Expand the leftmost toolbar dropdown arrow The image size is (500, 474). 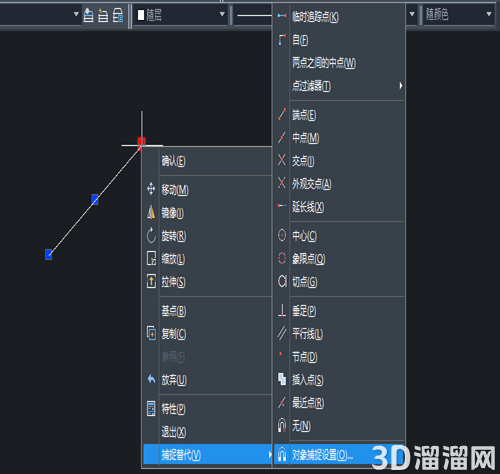(76, 14)
